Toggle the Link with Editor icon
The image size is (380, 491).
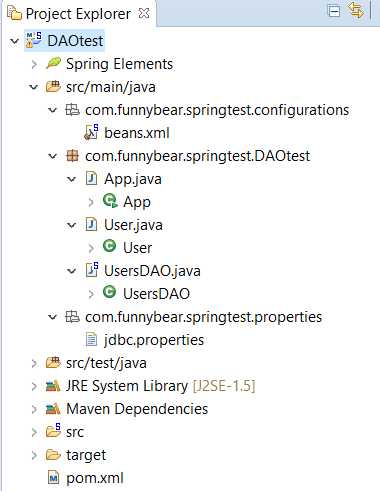pos(355,10)
